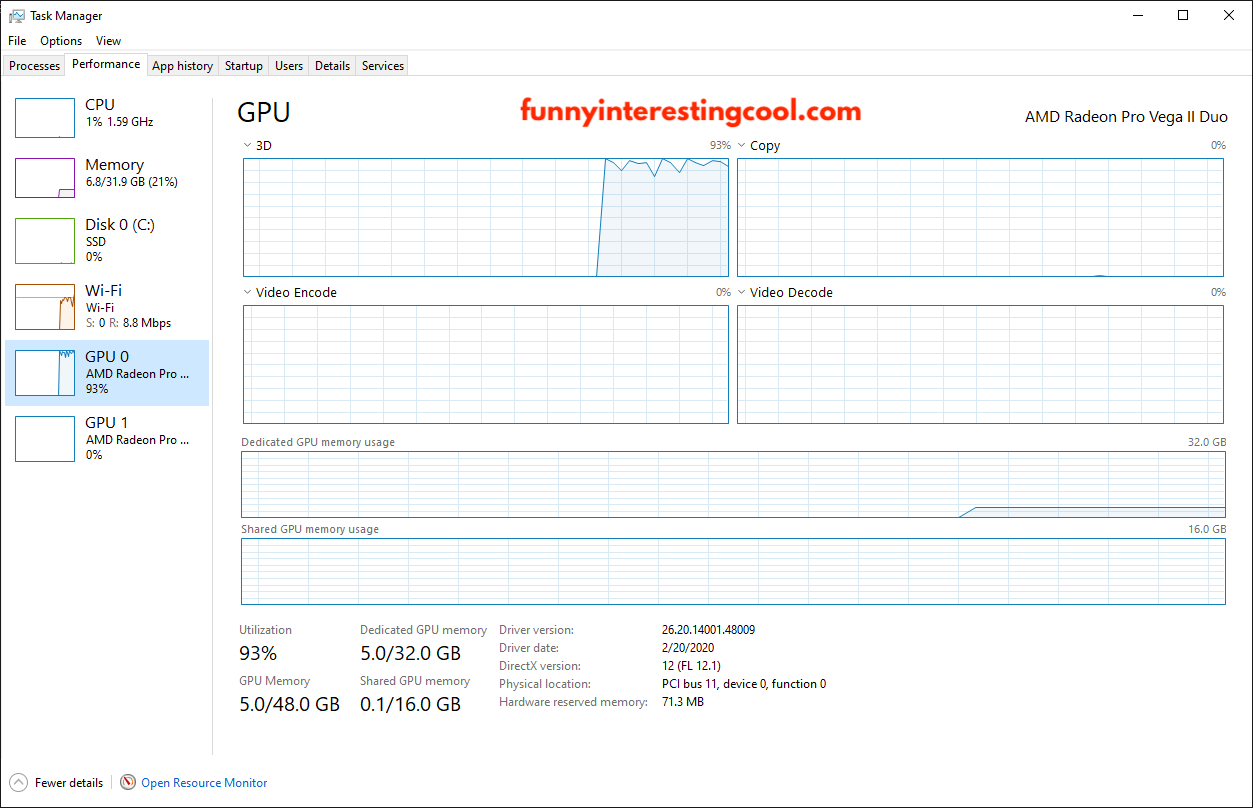Click the Video Encode graph area
The image size is (1253, 808).
(x=486, y=364)
